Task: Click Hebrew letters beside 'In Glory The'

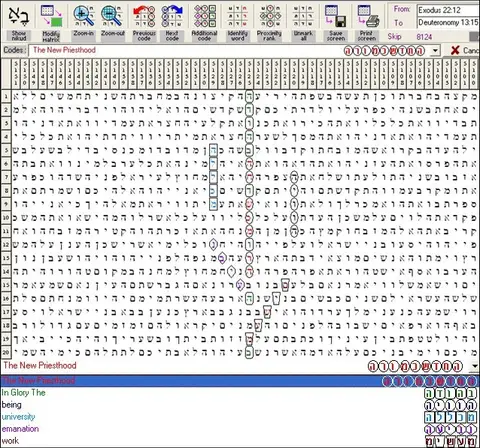Action: (450, 393)
